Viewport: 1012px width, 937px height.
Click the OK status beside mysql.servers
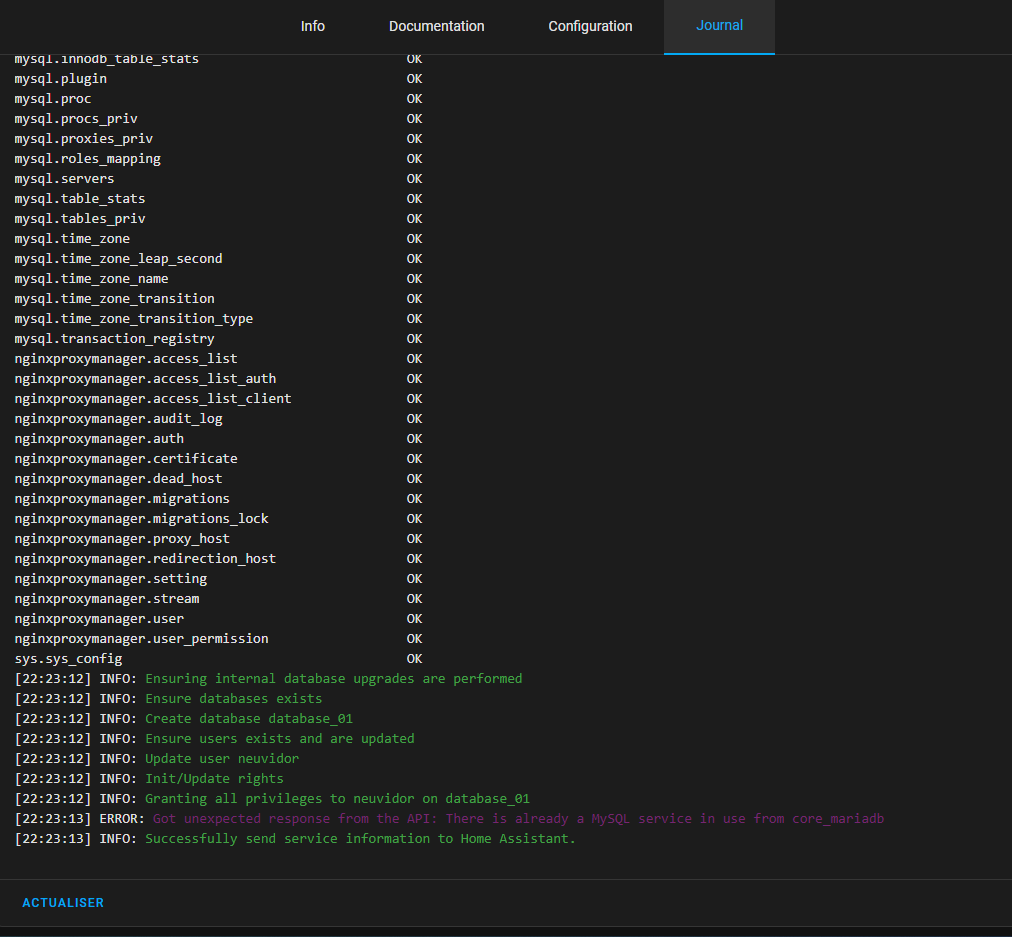tap(414, 179)
